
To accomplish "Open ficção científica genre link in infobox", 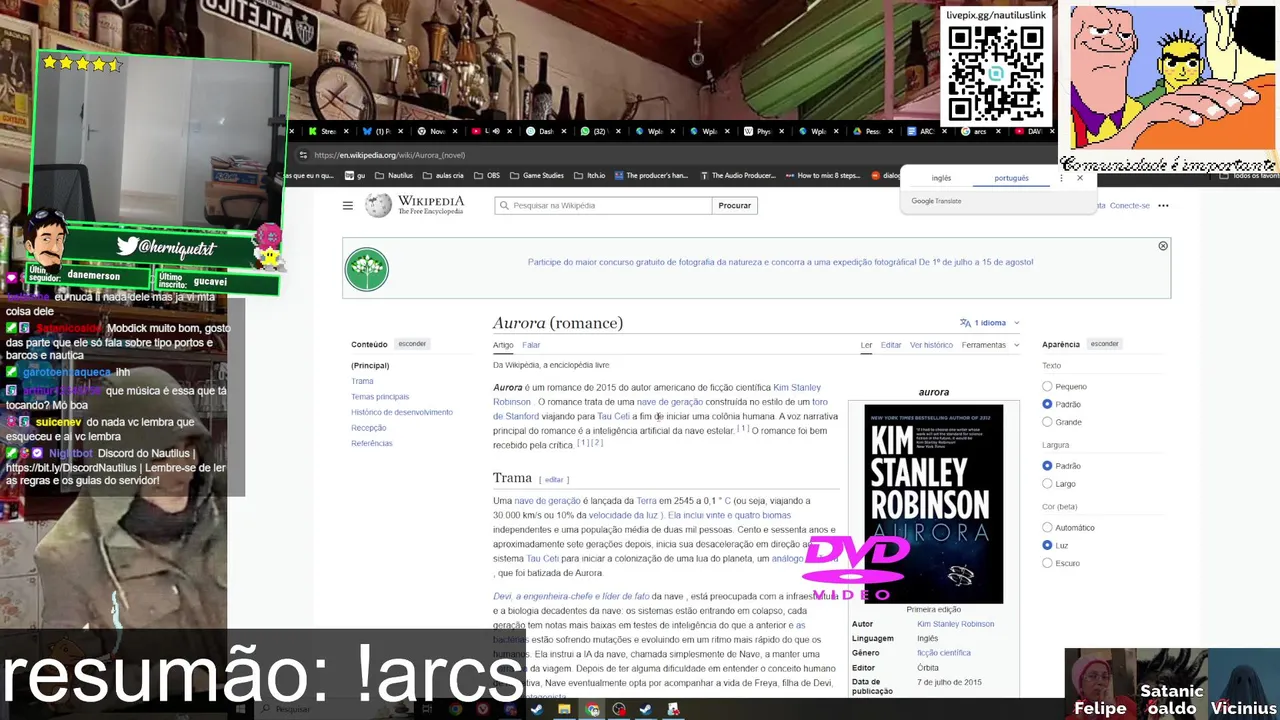I will (x=944, y=653).
